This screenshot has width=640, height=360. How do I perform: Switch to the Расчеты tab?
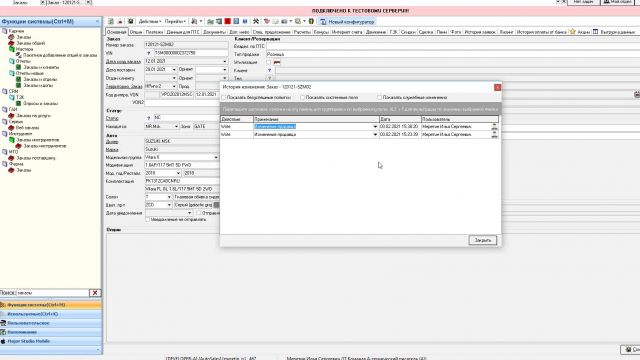(302, 32)
